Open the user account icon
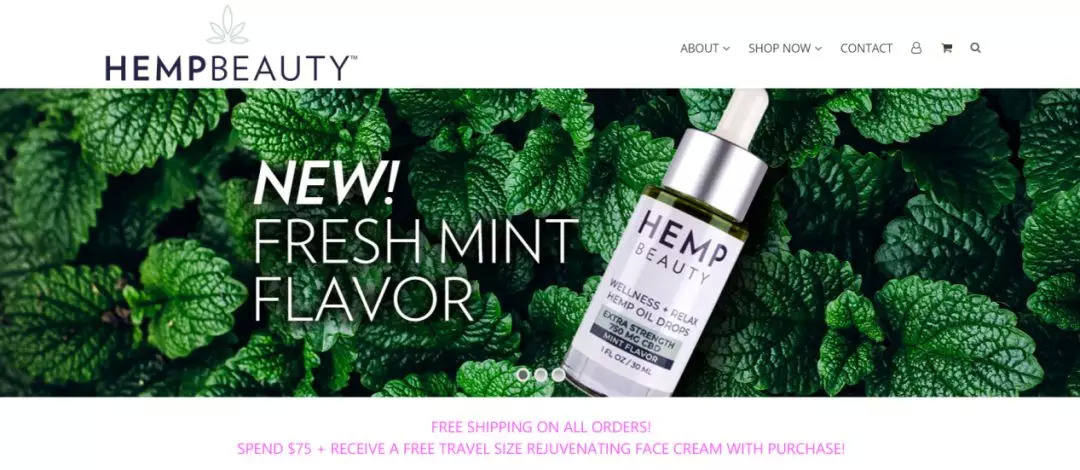The image size is (1080, 470). (915, 48)
